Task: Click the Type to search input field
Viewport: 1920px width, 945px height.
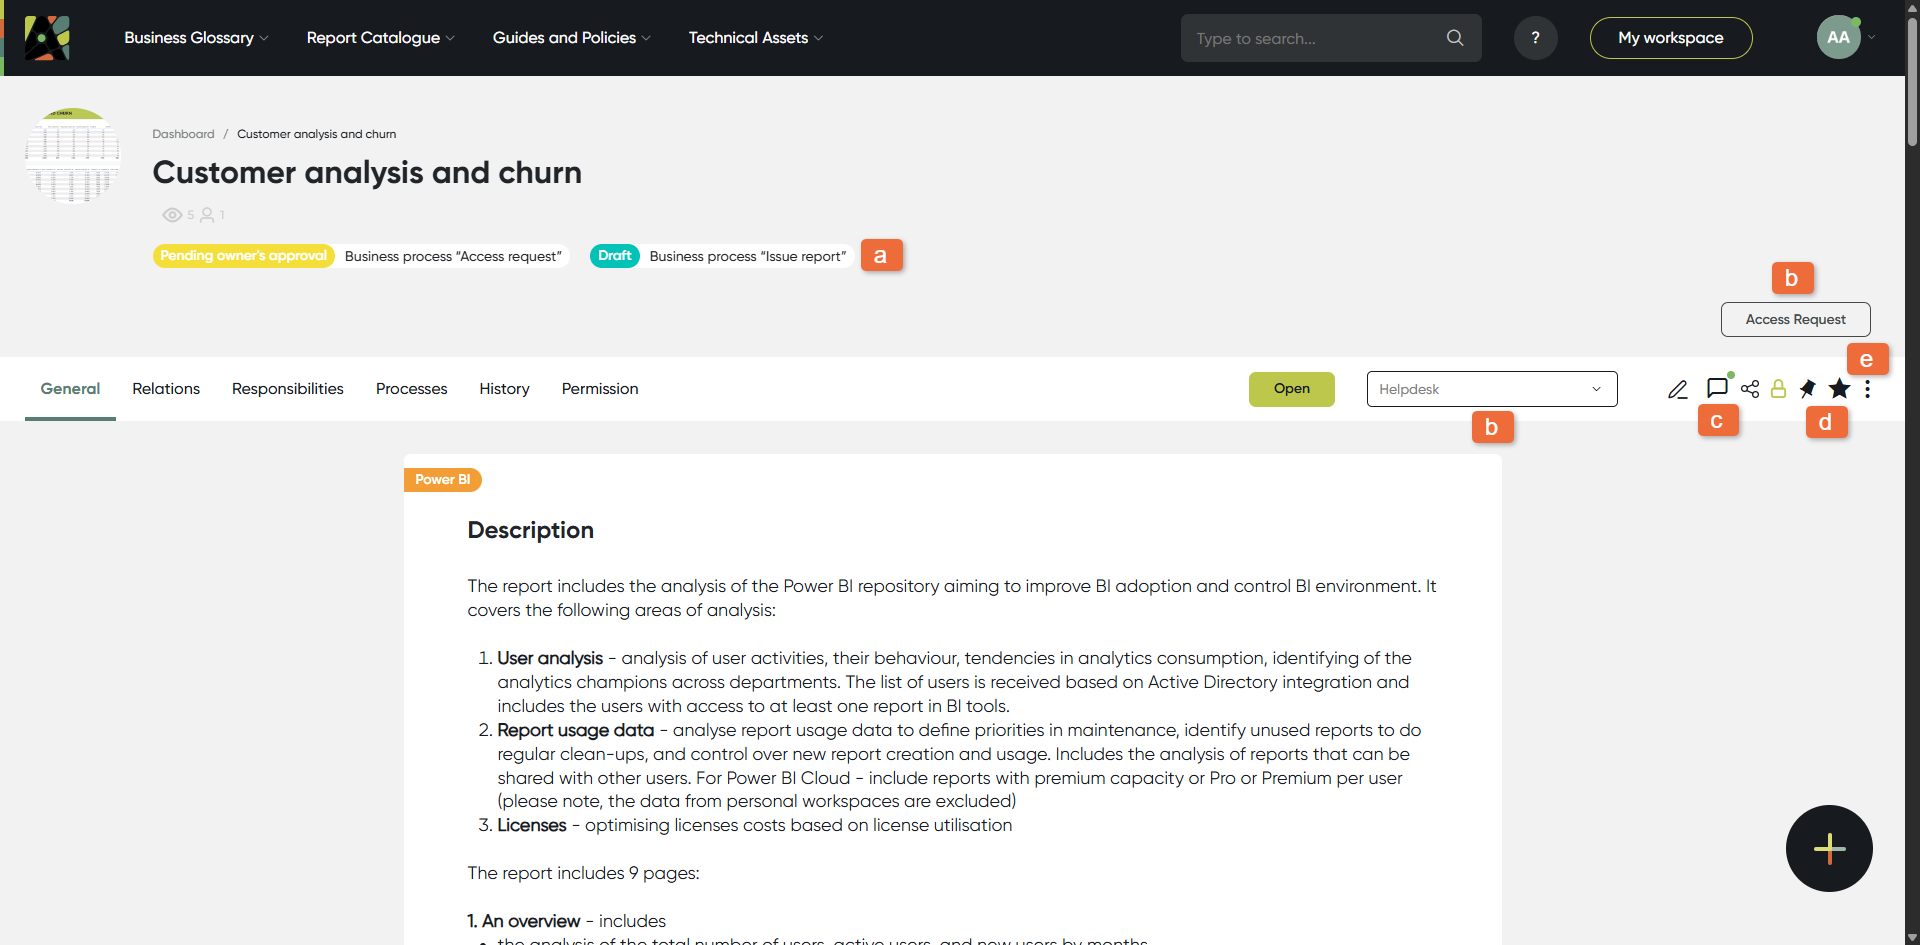Action: tap(1315, 38)
